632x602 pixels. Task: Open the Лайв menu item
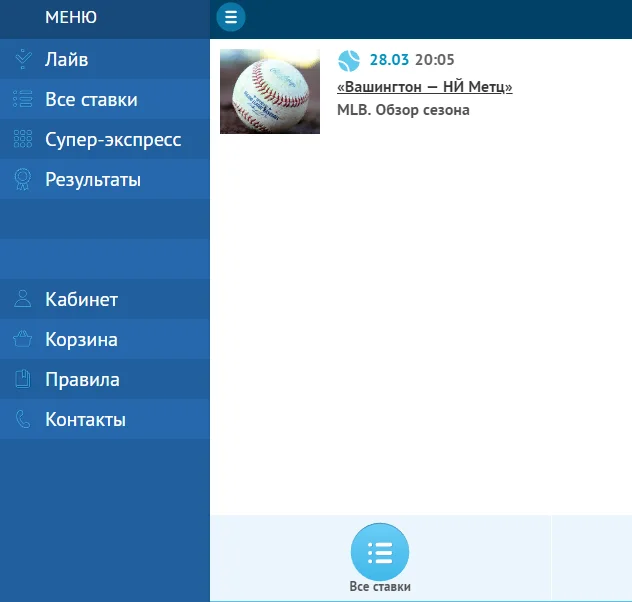[x=105, y=59]
